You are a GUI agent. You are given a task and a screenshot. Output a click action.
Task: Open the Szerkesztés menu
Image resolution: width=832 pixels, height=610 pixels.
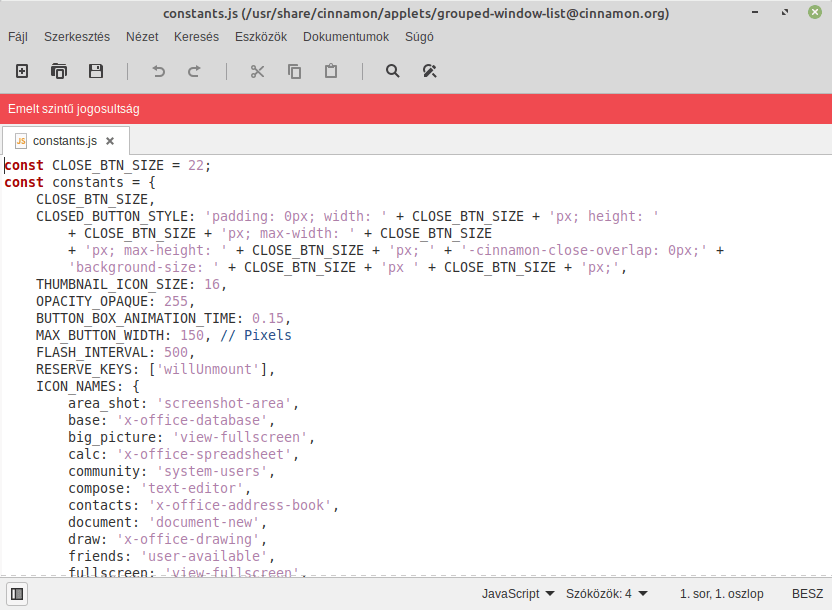coord(77,37)
